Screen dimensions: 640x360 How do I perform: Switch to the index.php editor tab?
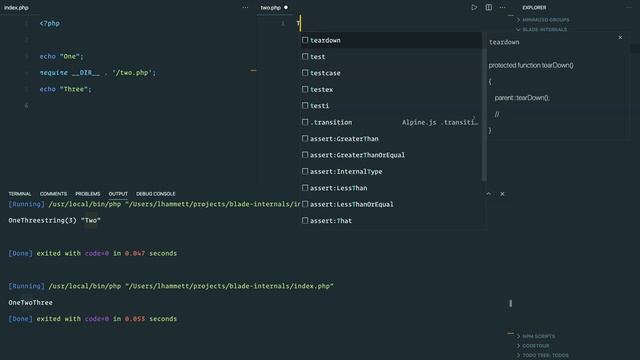(16, 7)
